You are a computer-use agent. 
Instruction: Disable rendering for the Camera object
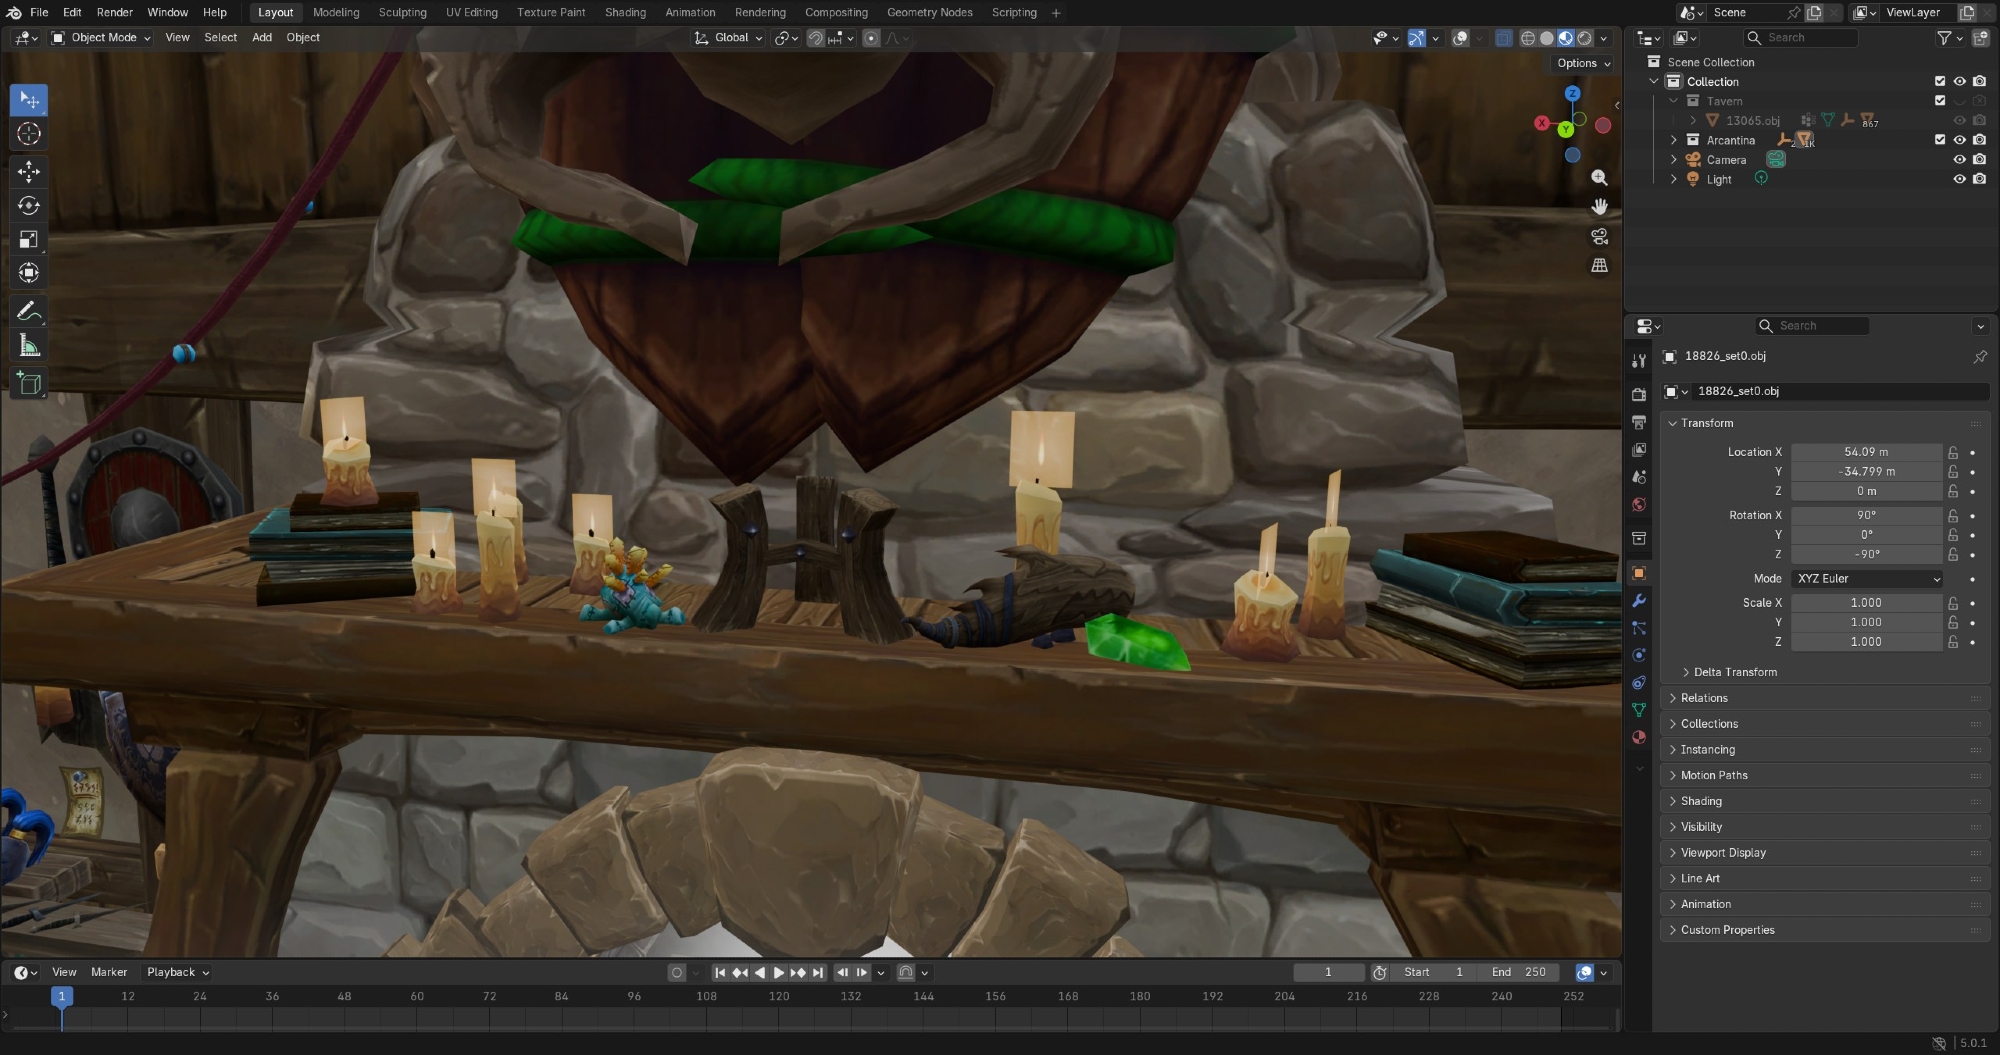[1979, 160]
